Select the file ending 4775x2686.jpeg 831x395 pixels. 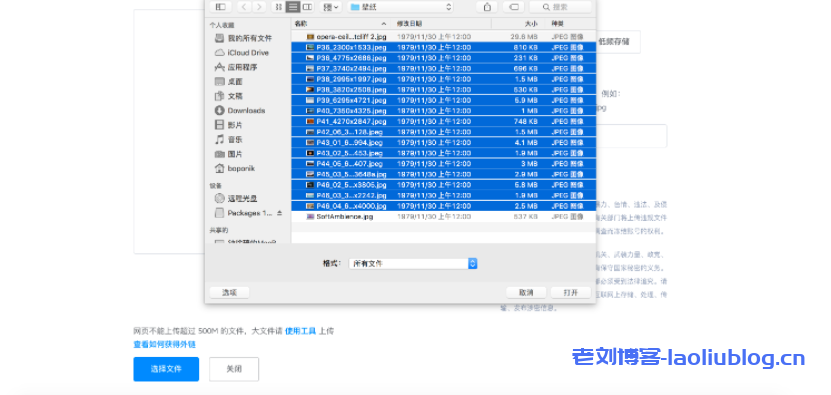pyautogui.click(x=443, y=58)
